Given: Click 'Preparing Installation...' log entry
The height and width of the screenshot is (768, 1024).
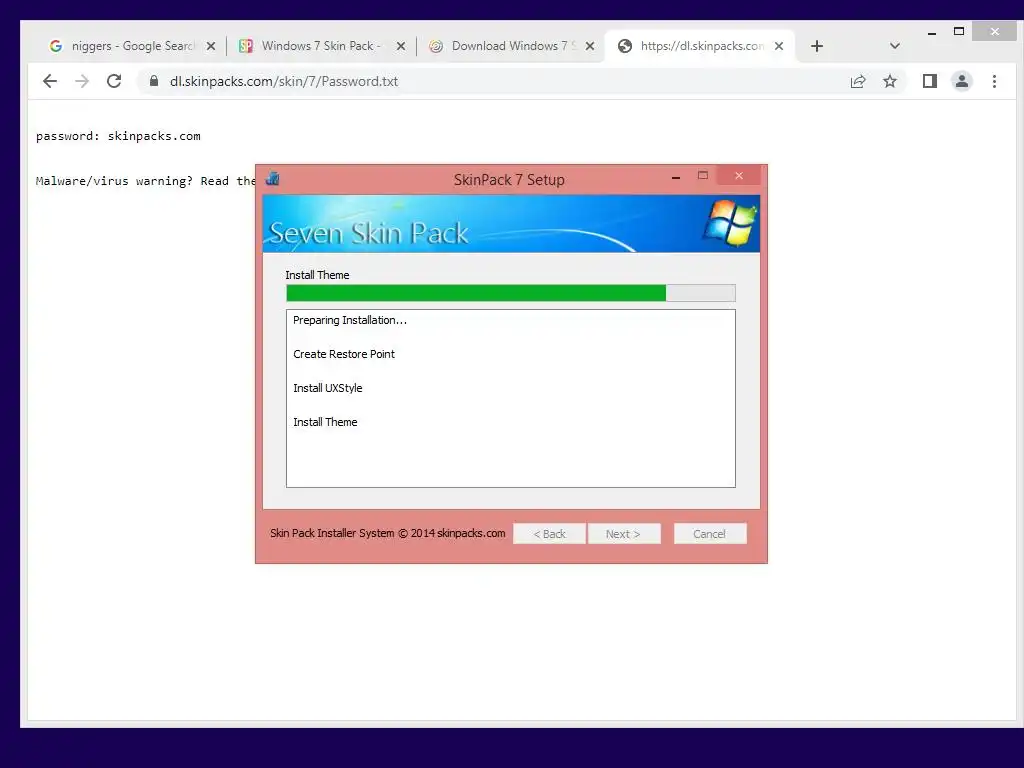Looking at the screenshot, I should point(349,320).
